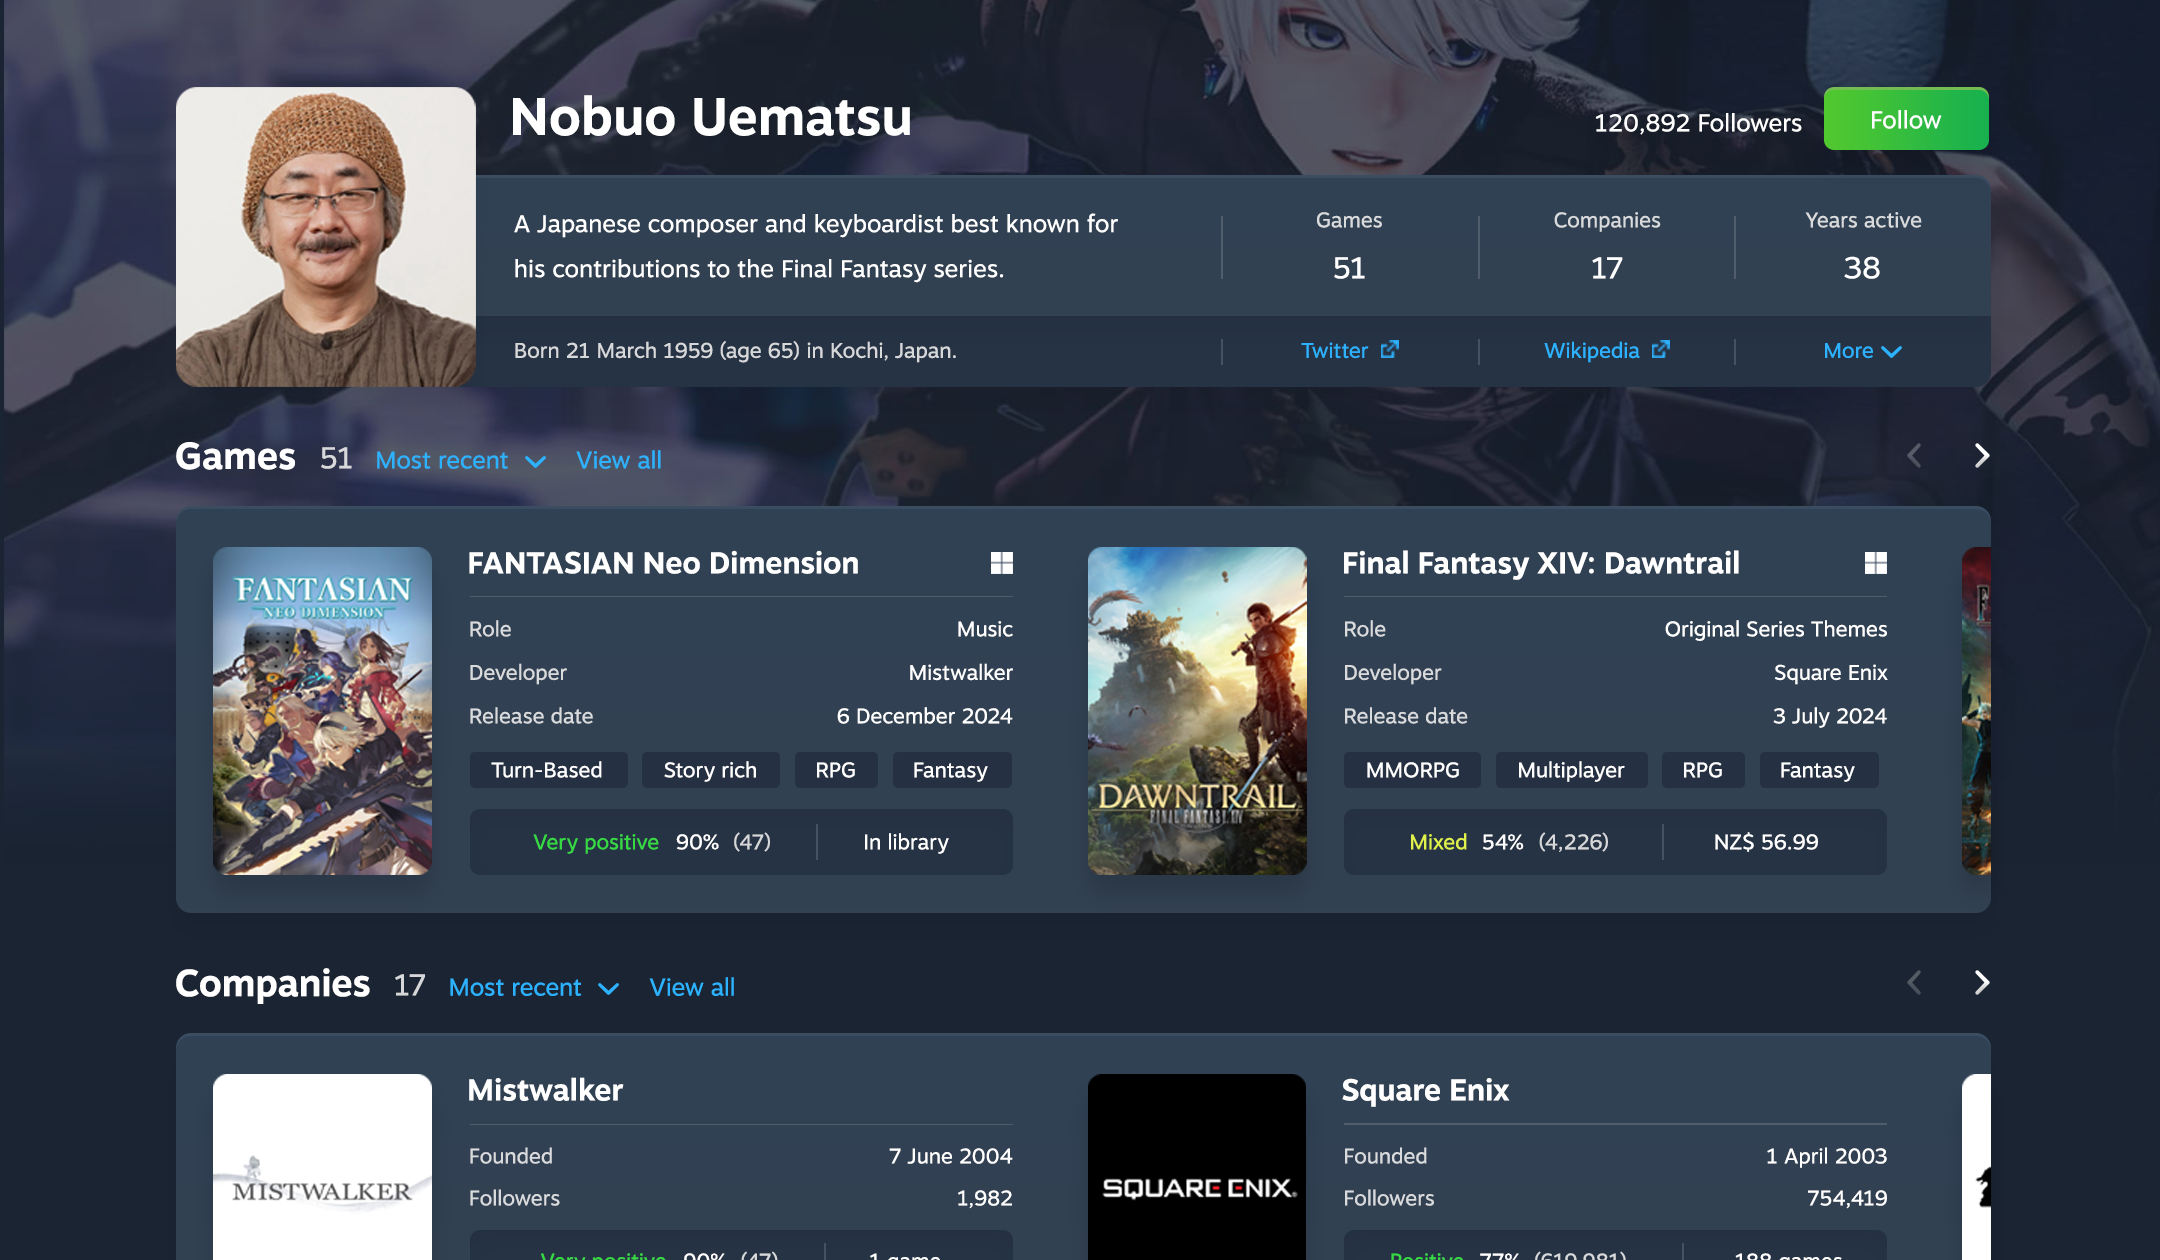This screenshot has width=2160, height=1260.
Task: Select the Turn-Based tag
Action: [x=548, y=770]
